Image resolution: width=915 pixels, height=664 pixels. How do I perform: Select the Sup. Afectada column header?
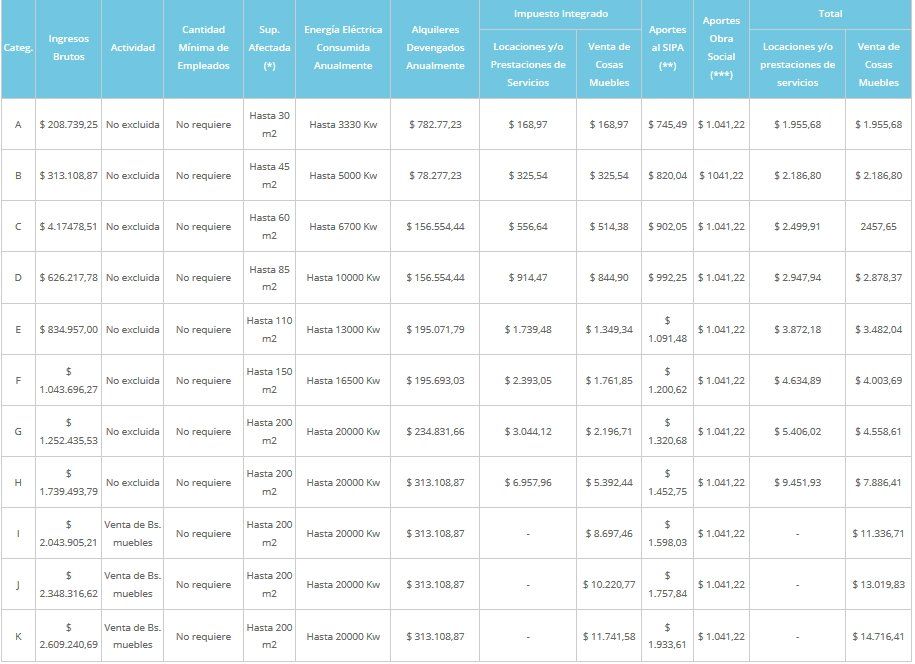(269, 48)
